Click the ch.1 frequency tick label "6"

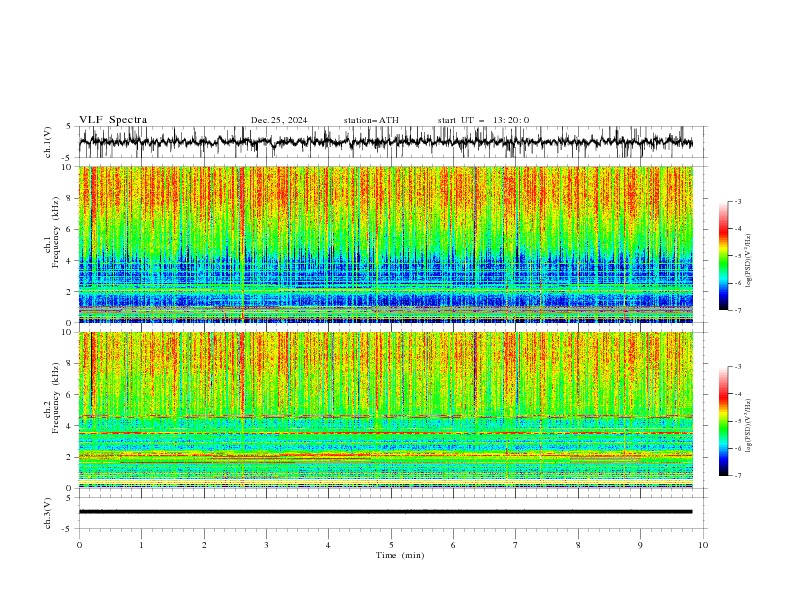pyautogui.click(x=69, y=229)
